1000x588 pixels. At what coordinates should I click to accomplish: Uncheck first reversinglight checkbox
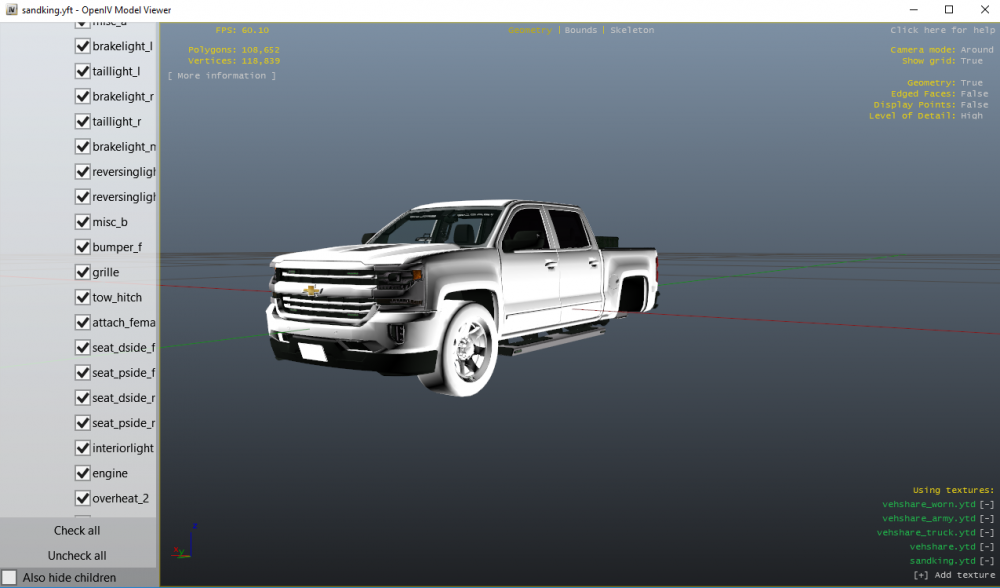click(82, 172)
